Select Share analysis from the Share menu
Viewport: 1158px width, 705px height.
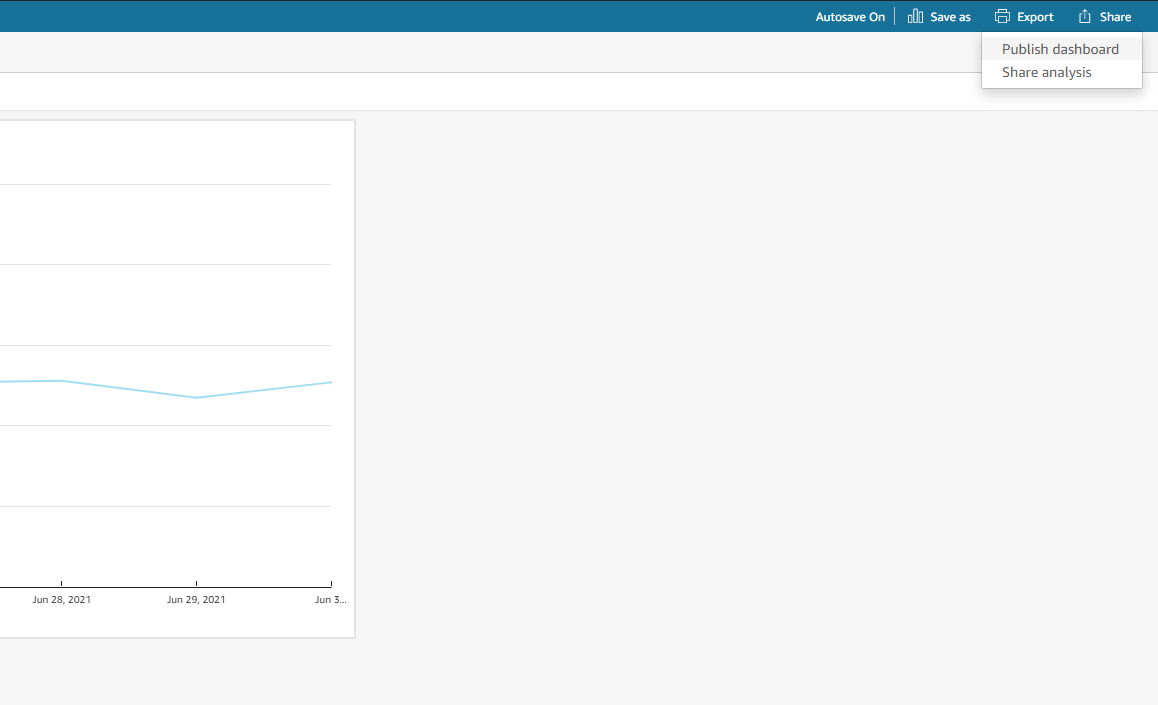pos(1061,72)
